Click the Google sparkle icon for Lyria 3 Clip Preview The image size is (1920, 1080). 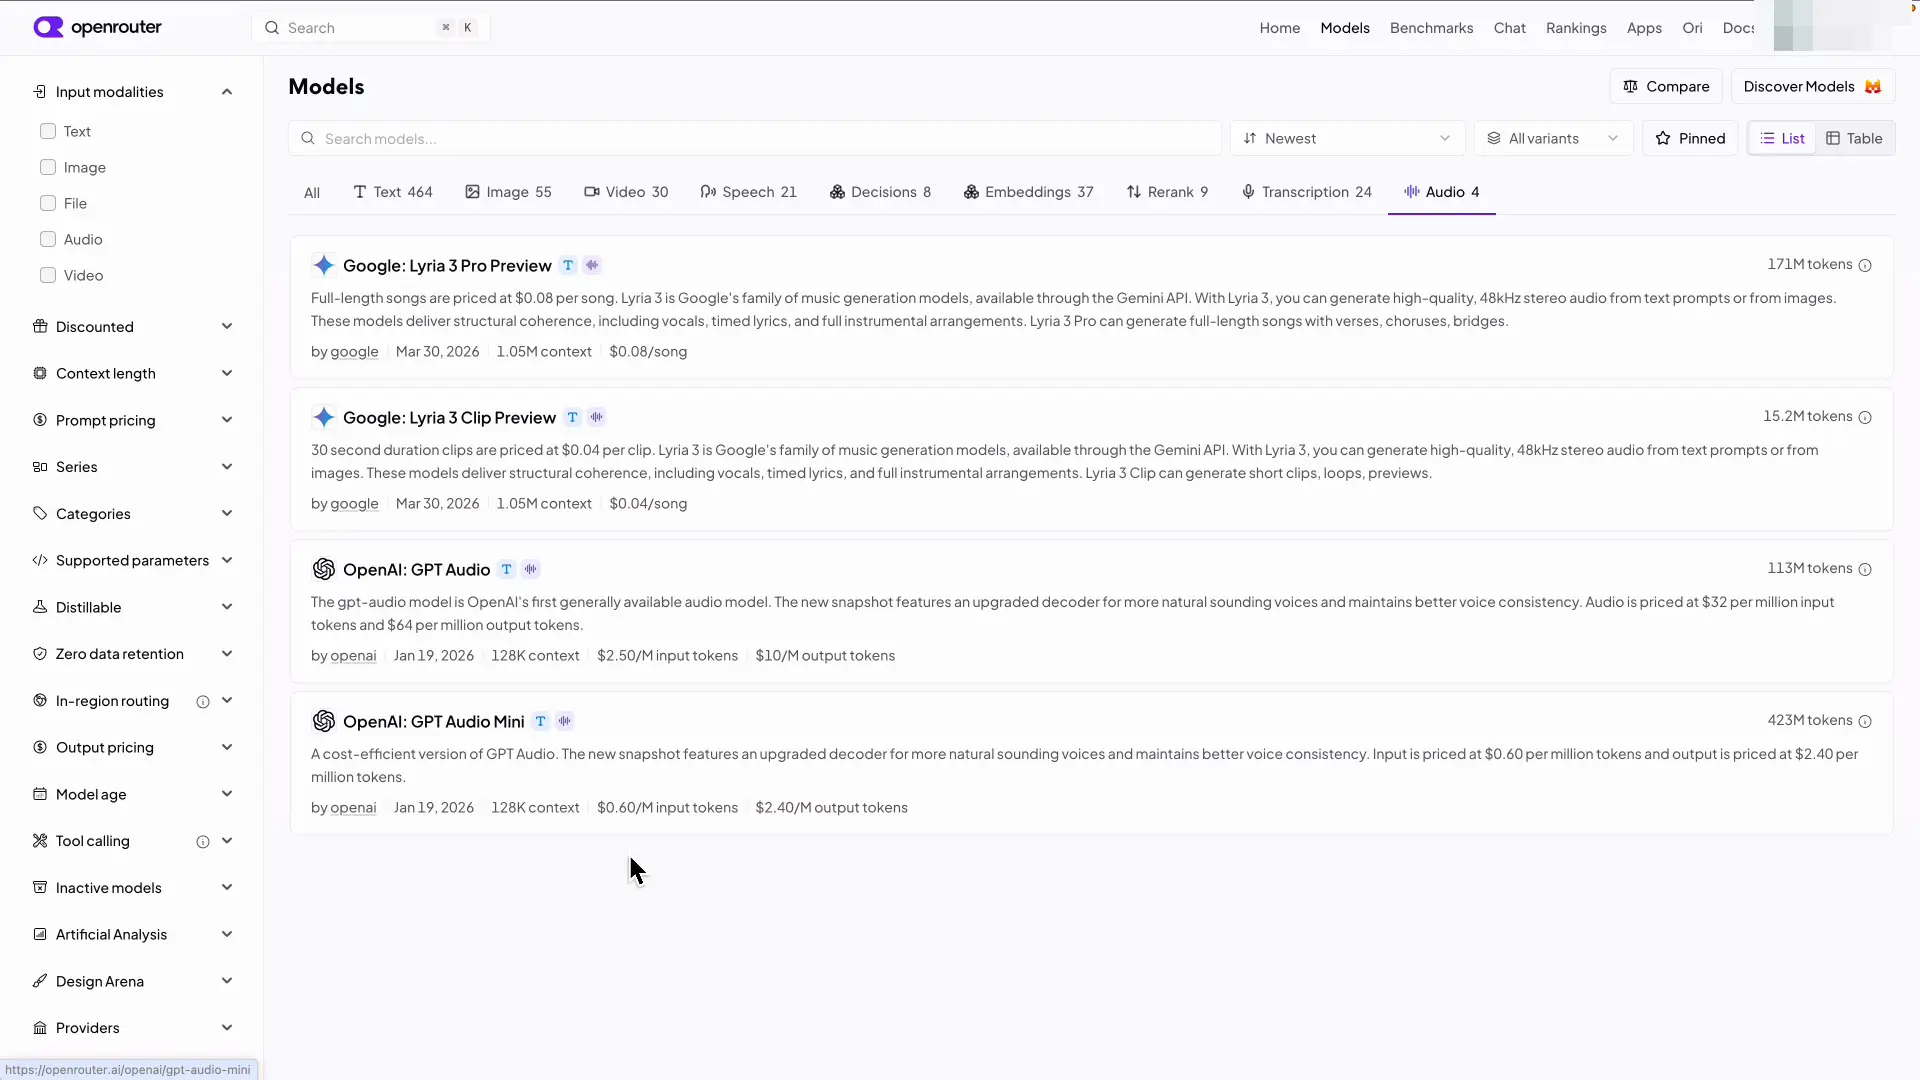323,417
